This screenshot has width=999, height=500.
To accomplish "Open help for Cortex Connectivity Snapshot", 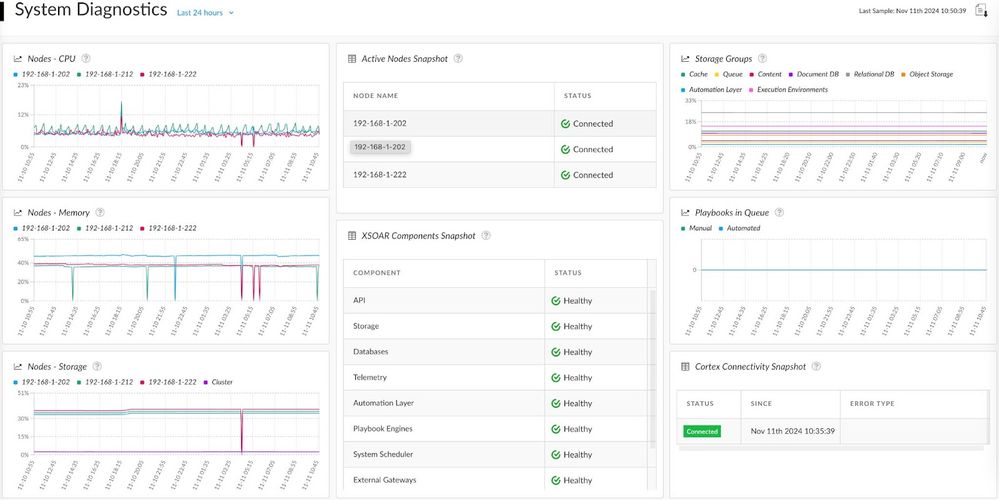I will click(816, 367).
